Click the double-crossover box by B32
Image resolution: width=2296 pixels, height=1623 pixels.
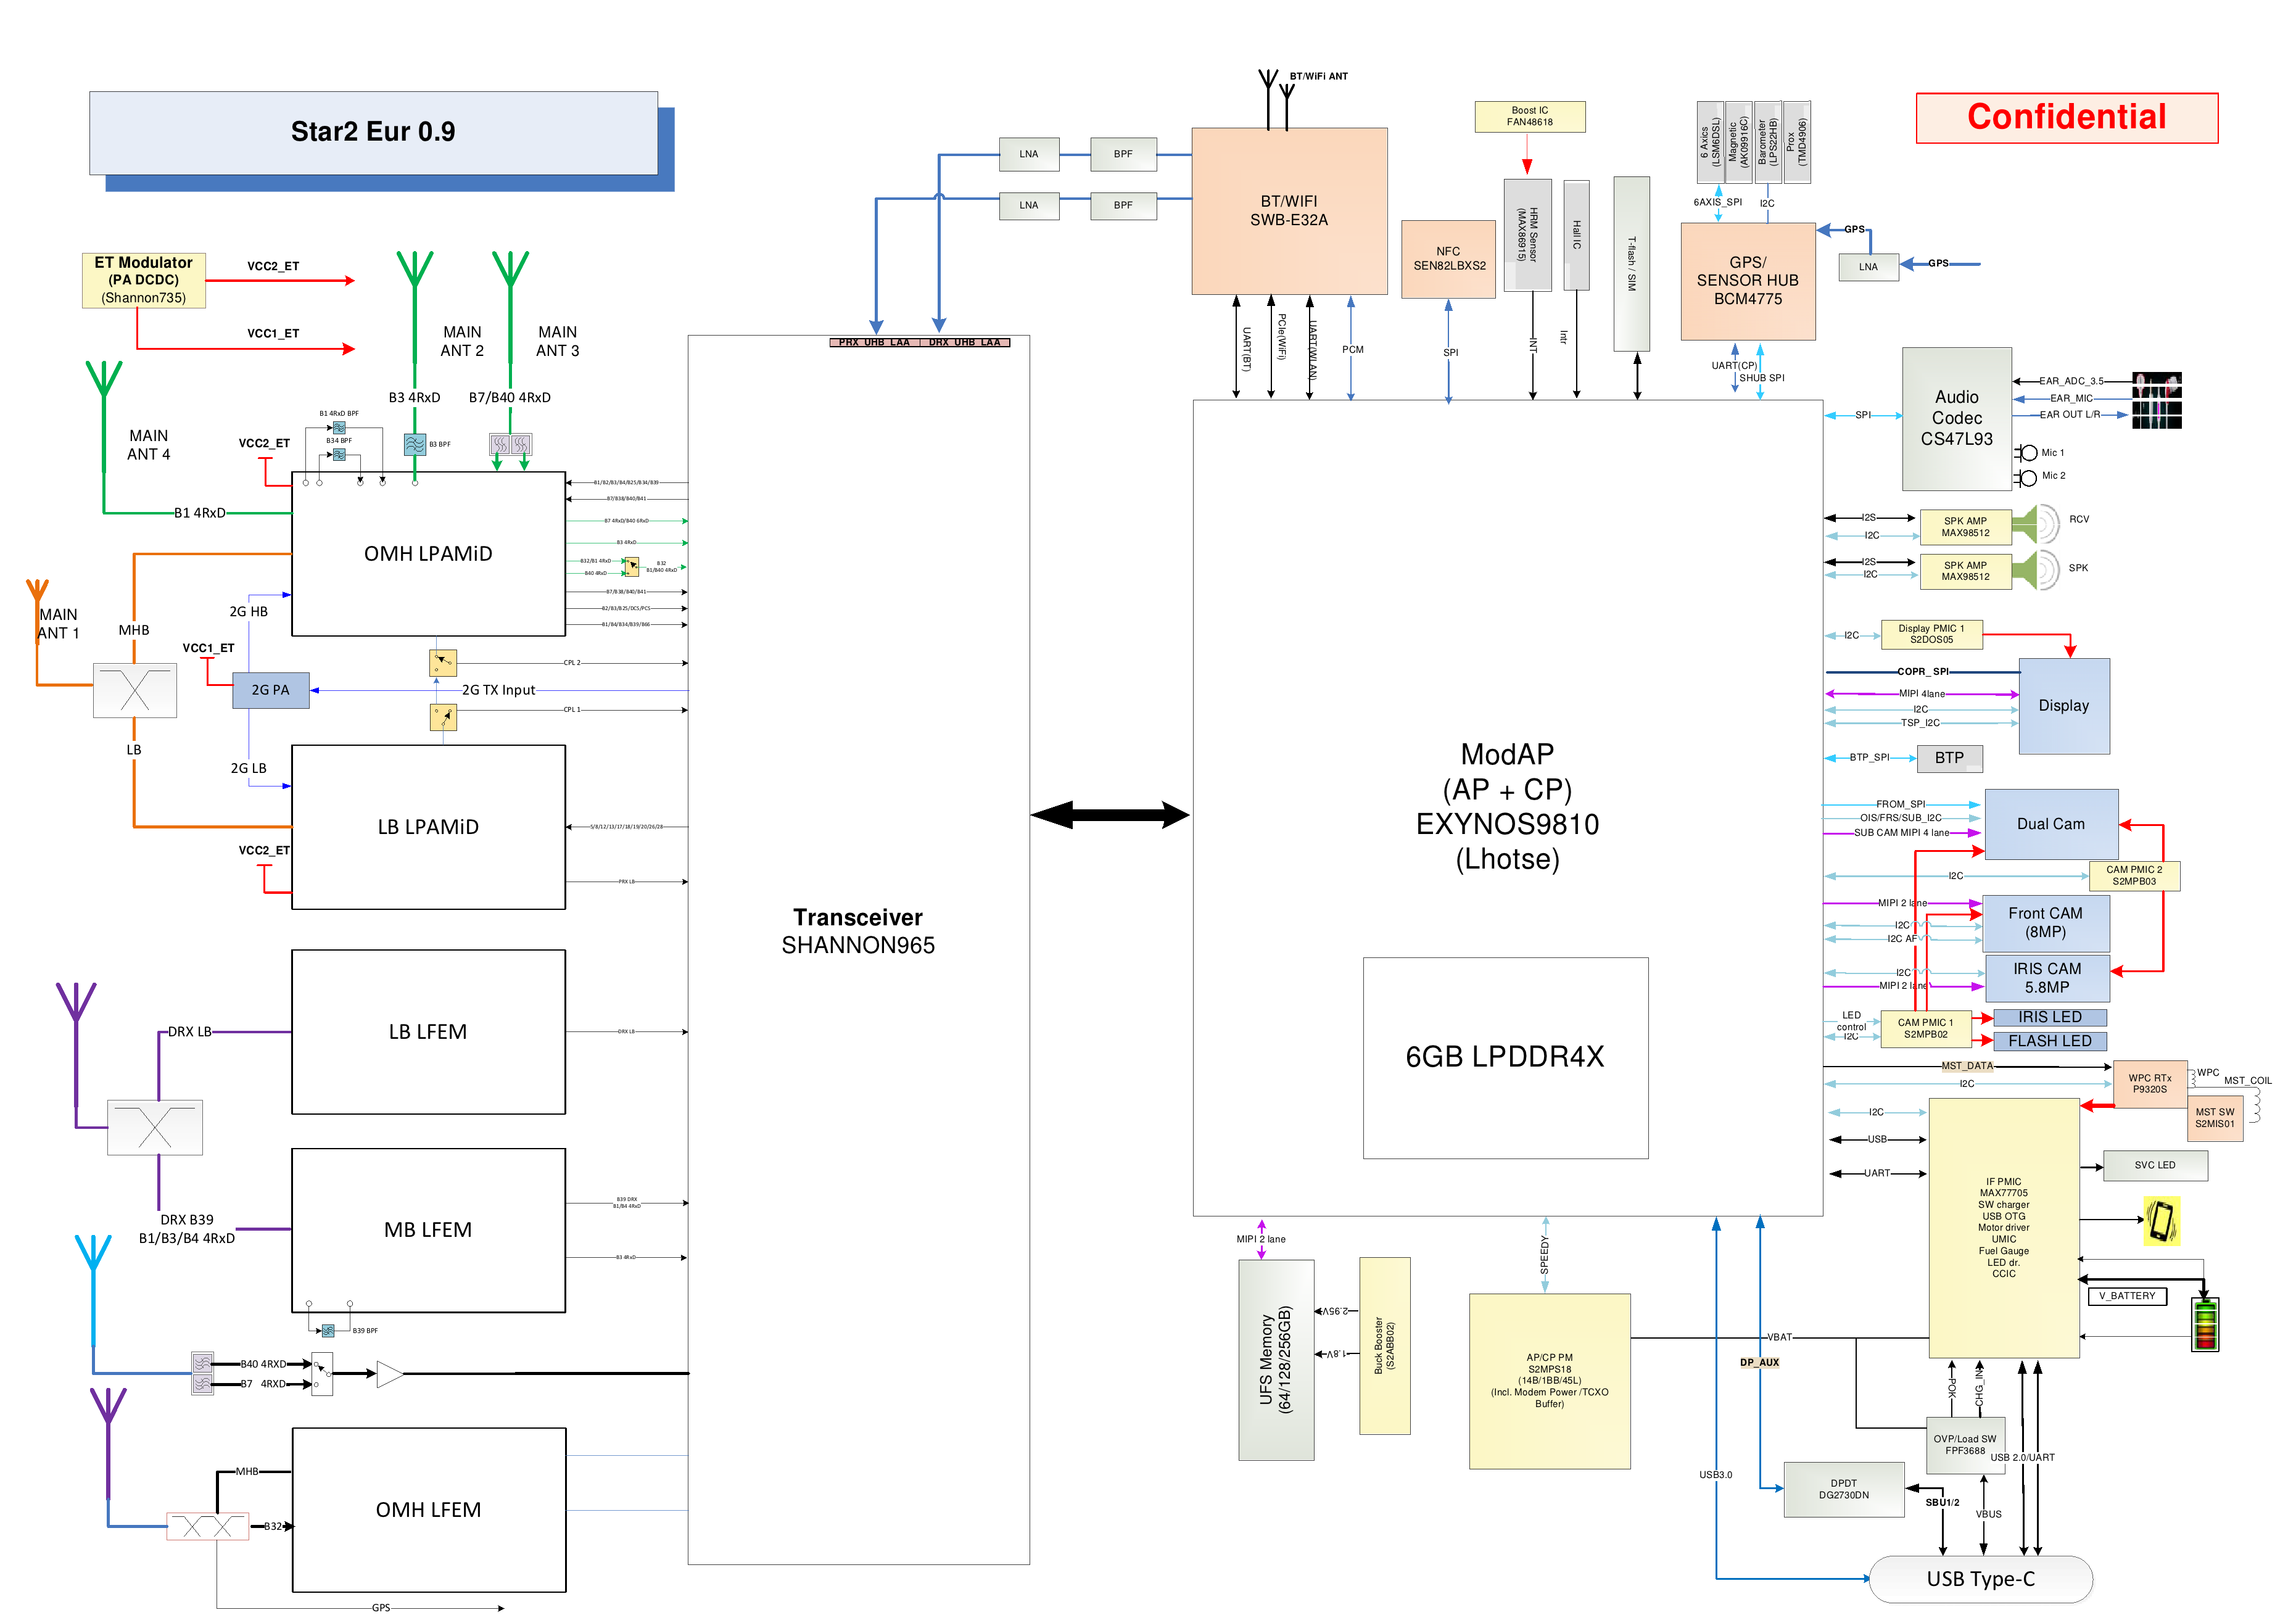click(208, 1526)
